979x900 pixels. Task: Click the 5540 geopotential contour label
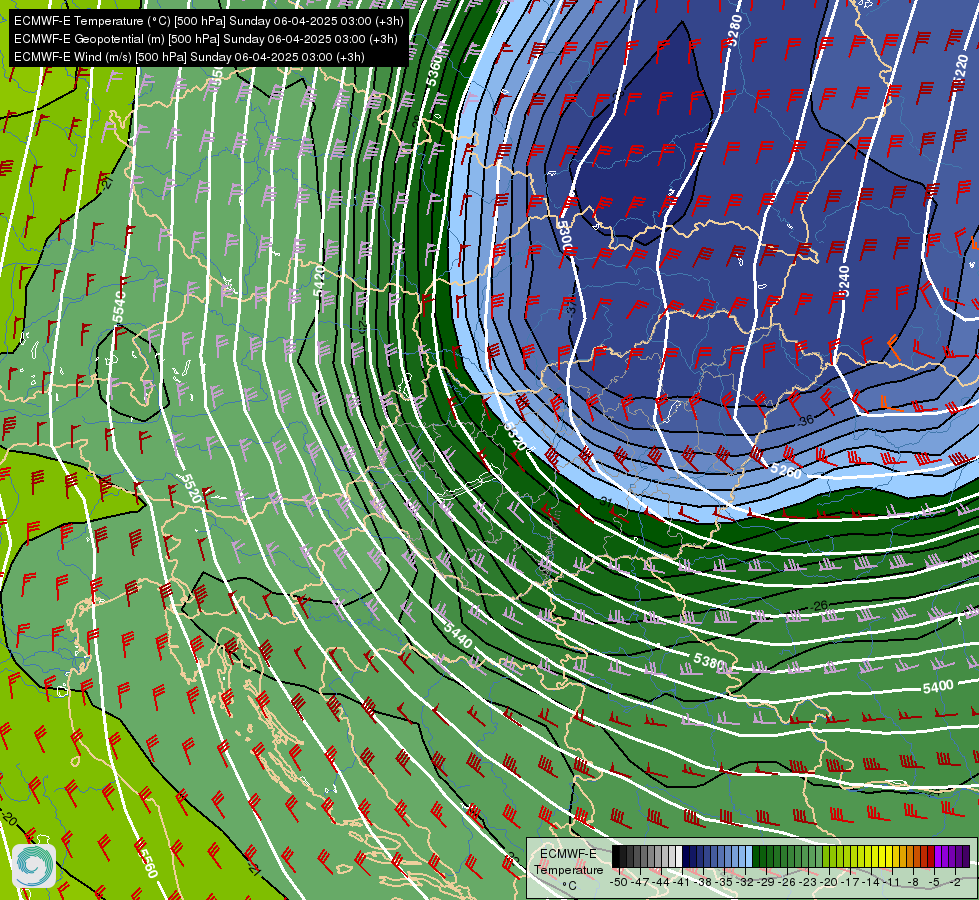pos(119,307)
